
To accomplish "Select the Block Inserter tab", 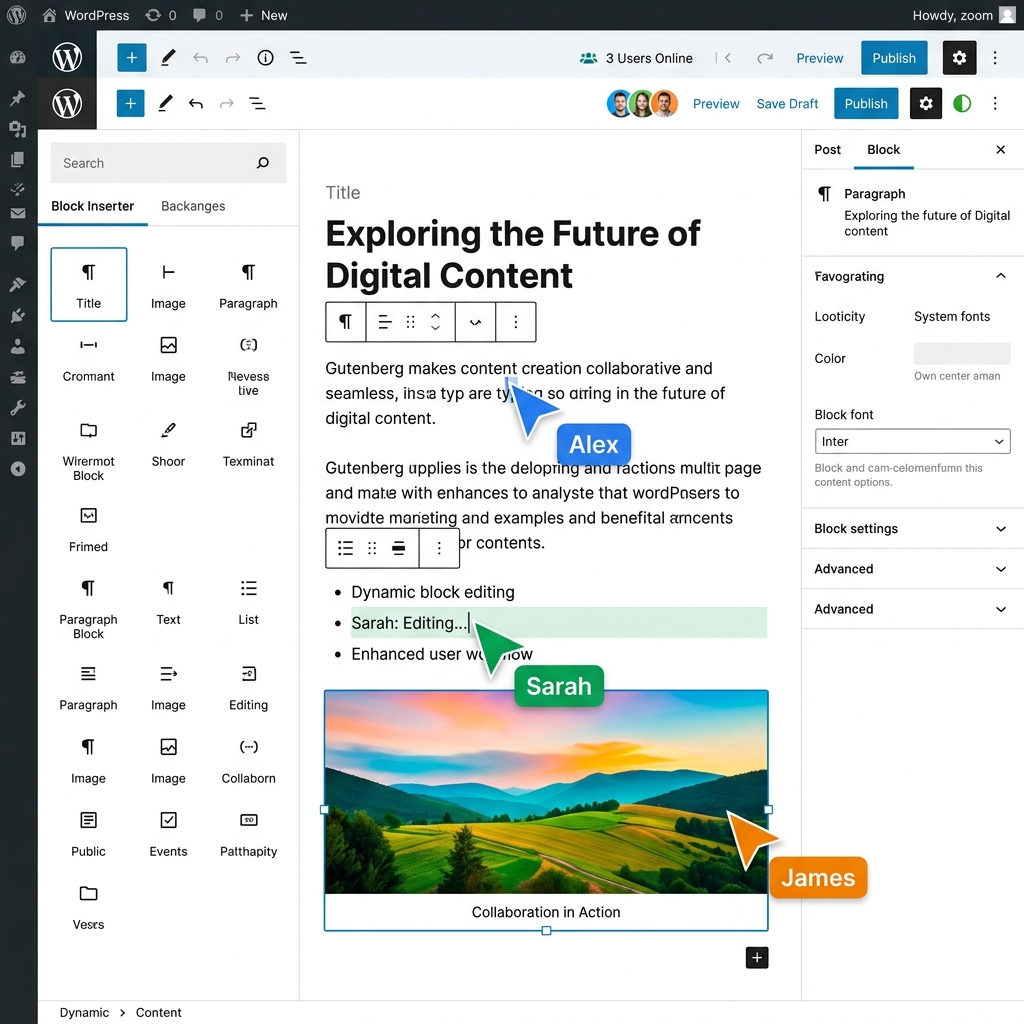I will (92, 206).
